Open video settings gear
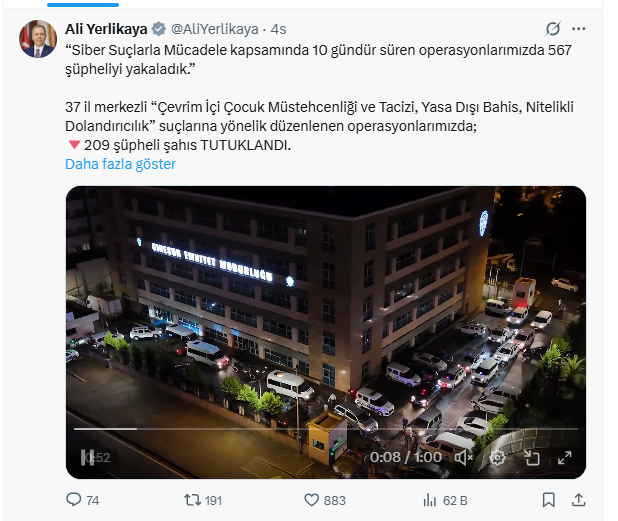Viewport: 618px width, 521px height. point(497,458)
